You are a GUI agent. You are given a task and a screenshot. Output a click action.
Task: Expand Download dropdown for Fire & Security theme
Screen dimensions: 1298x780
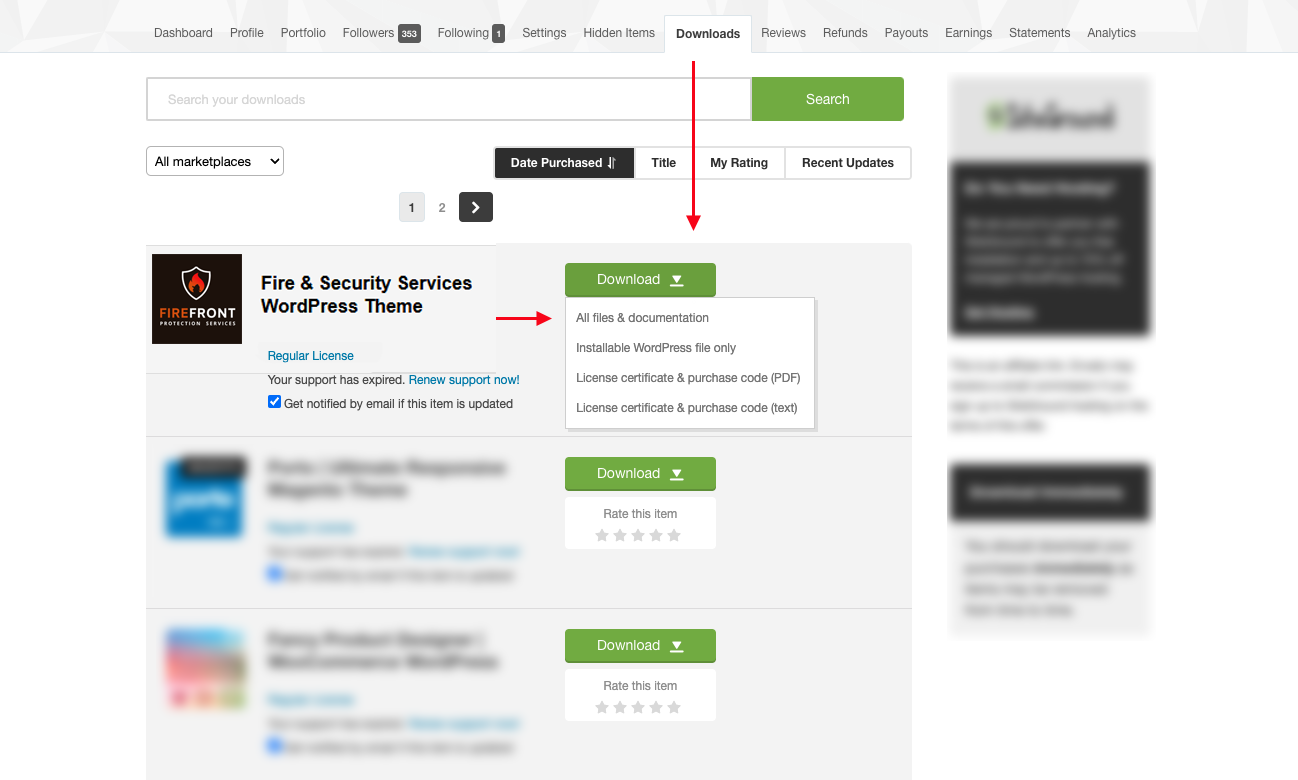tap(640, 280)
